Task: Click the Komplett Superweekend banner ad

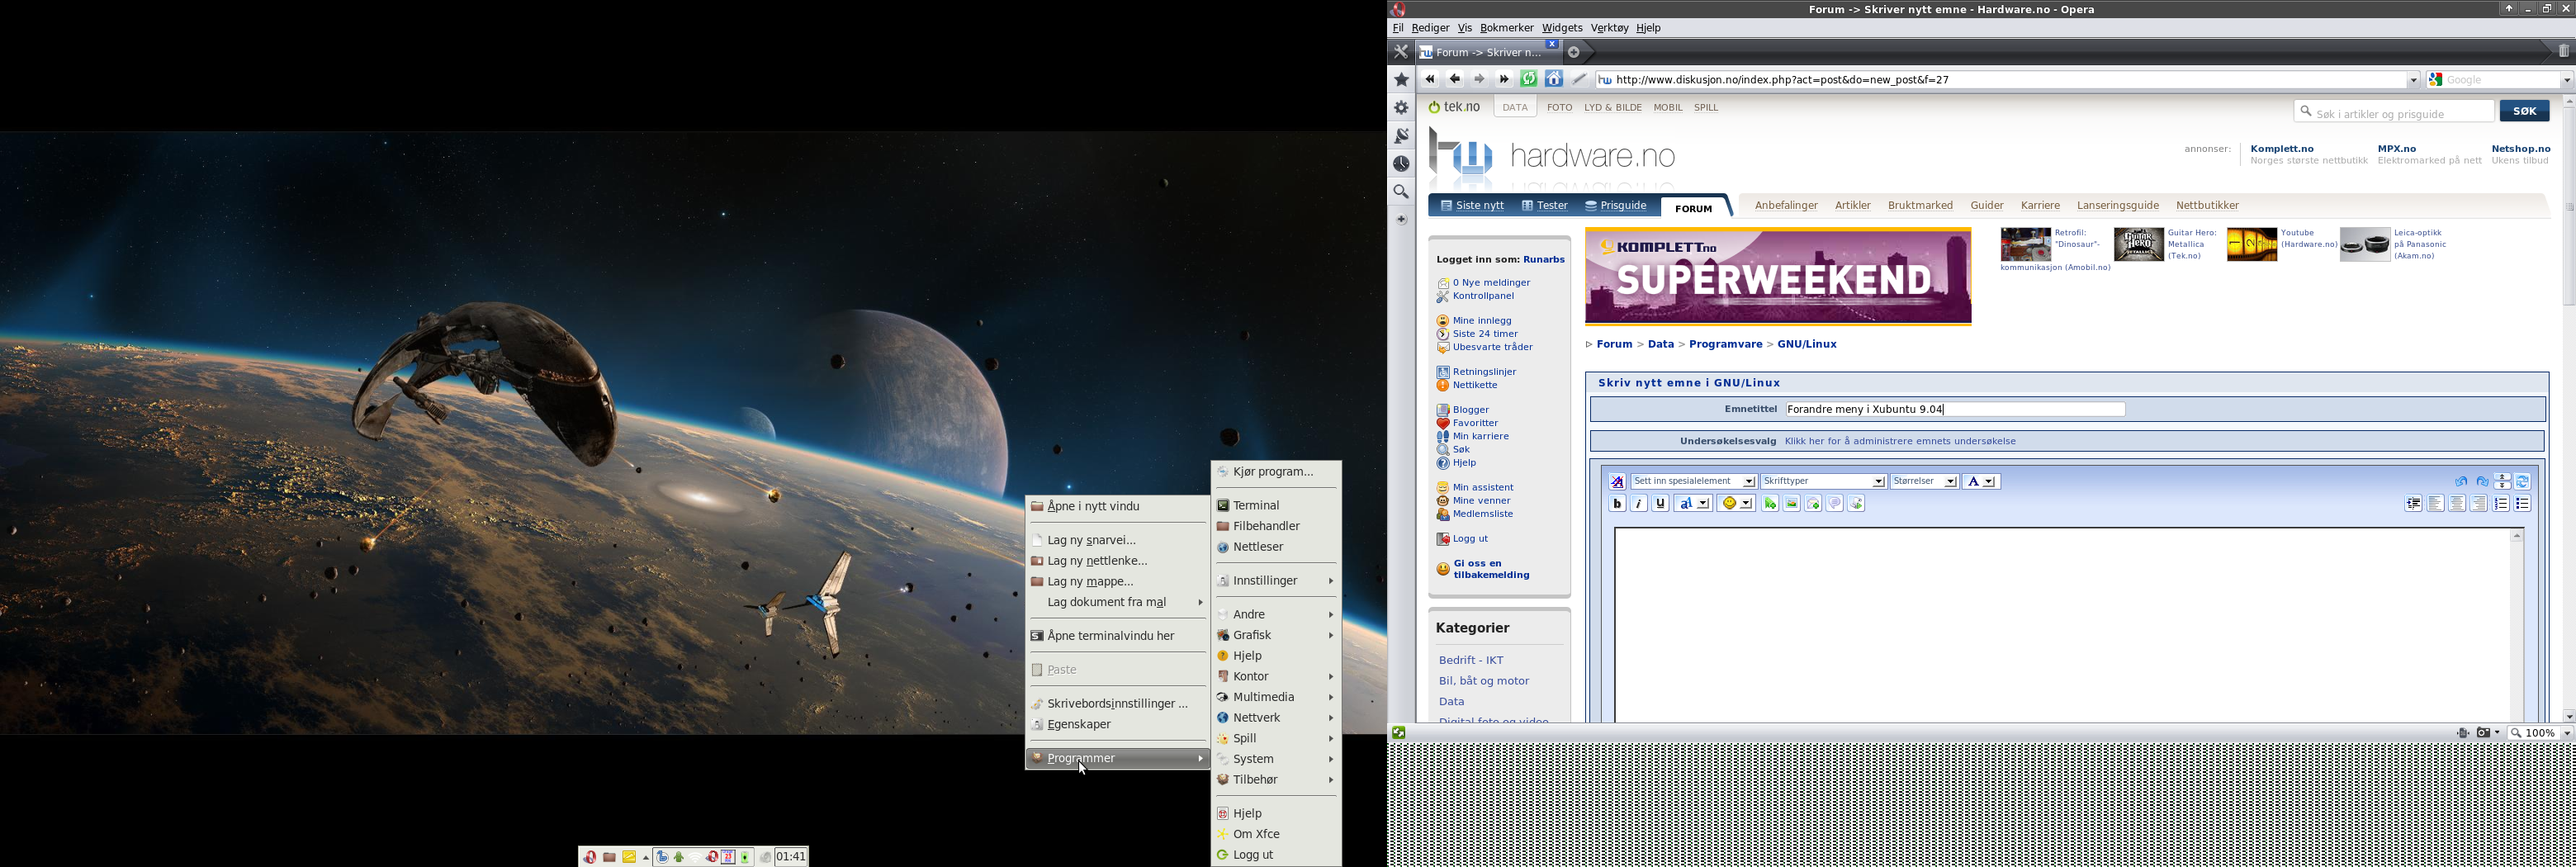Action: [1778, 277]
